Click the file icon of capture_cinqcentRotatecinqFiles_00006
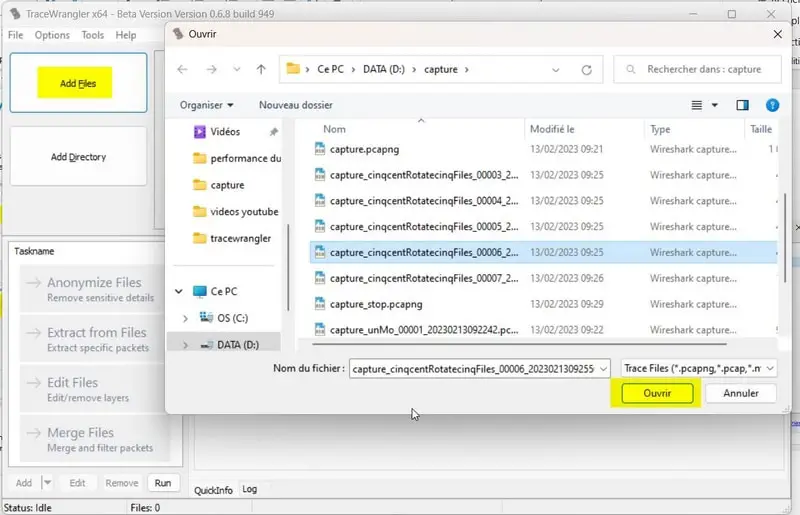 (x=320, y=252)
